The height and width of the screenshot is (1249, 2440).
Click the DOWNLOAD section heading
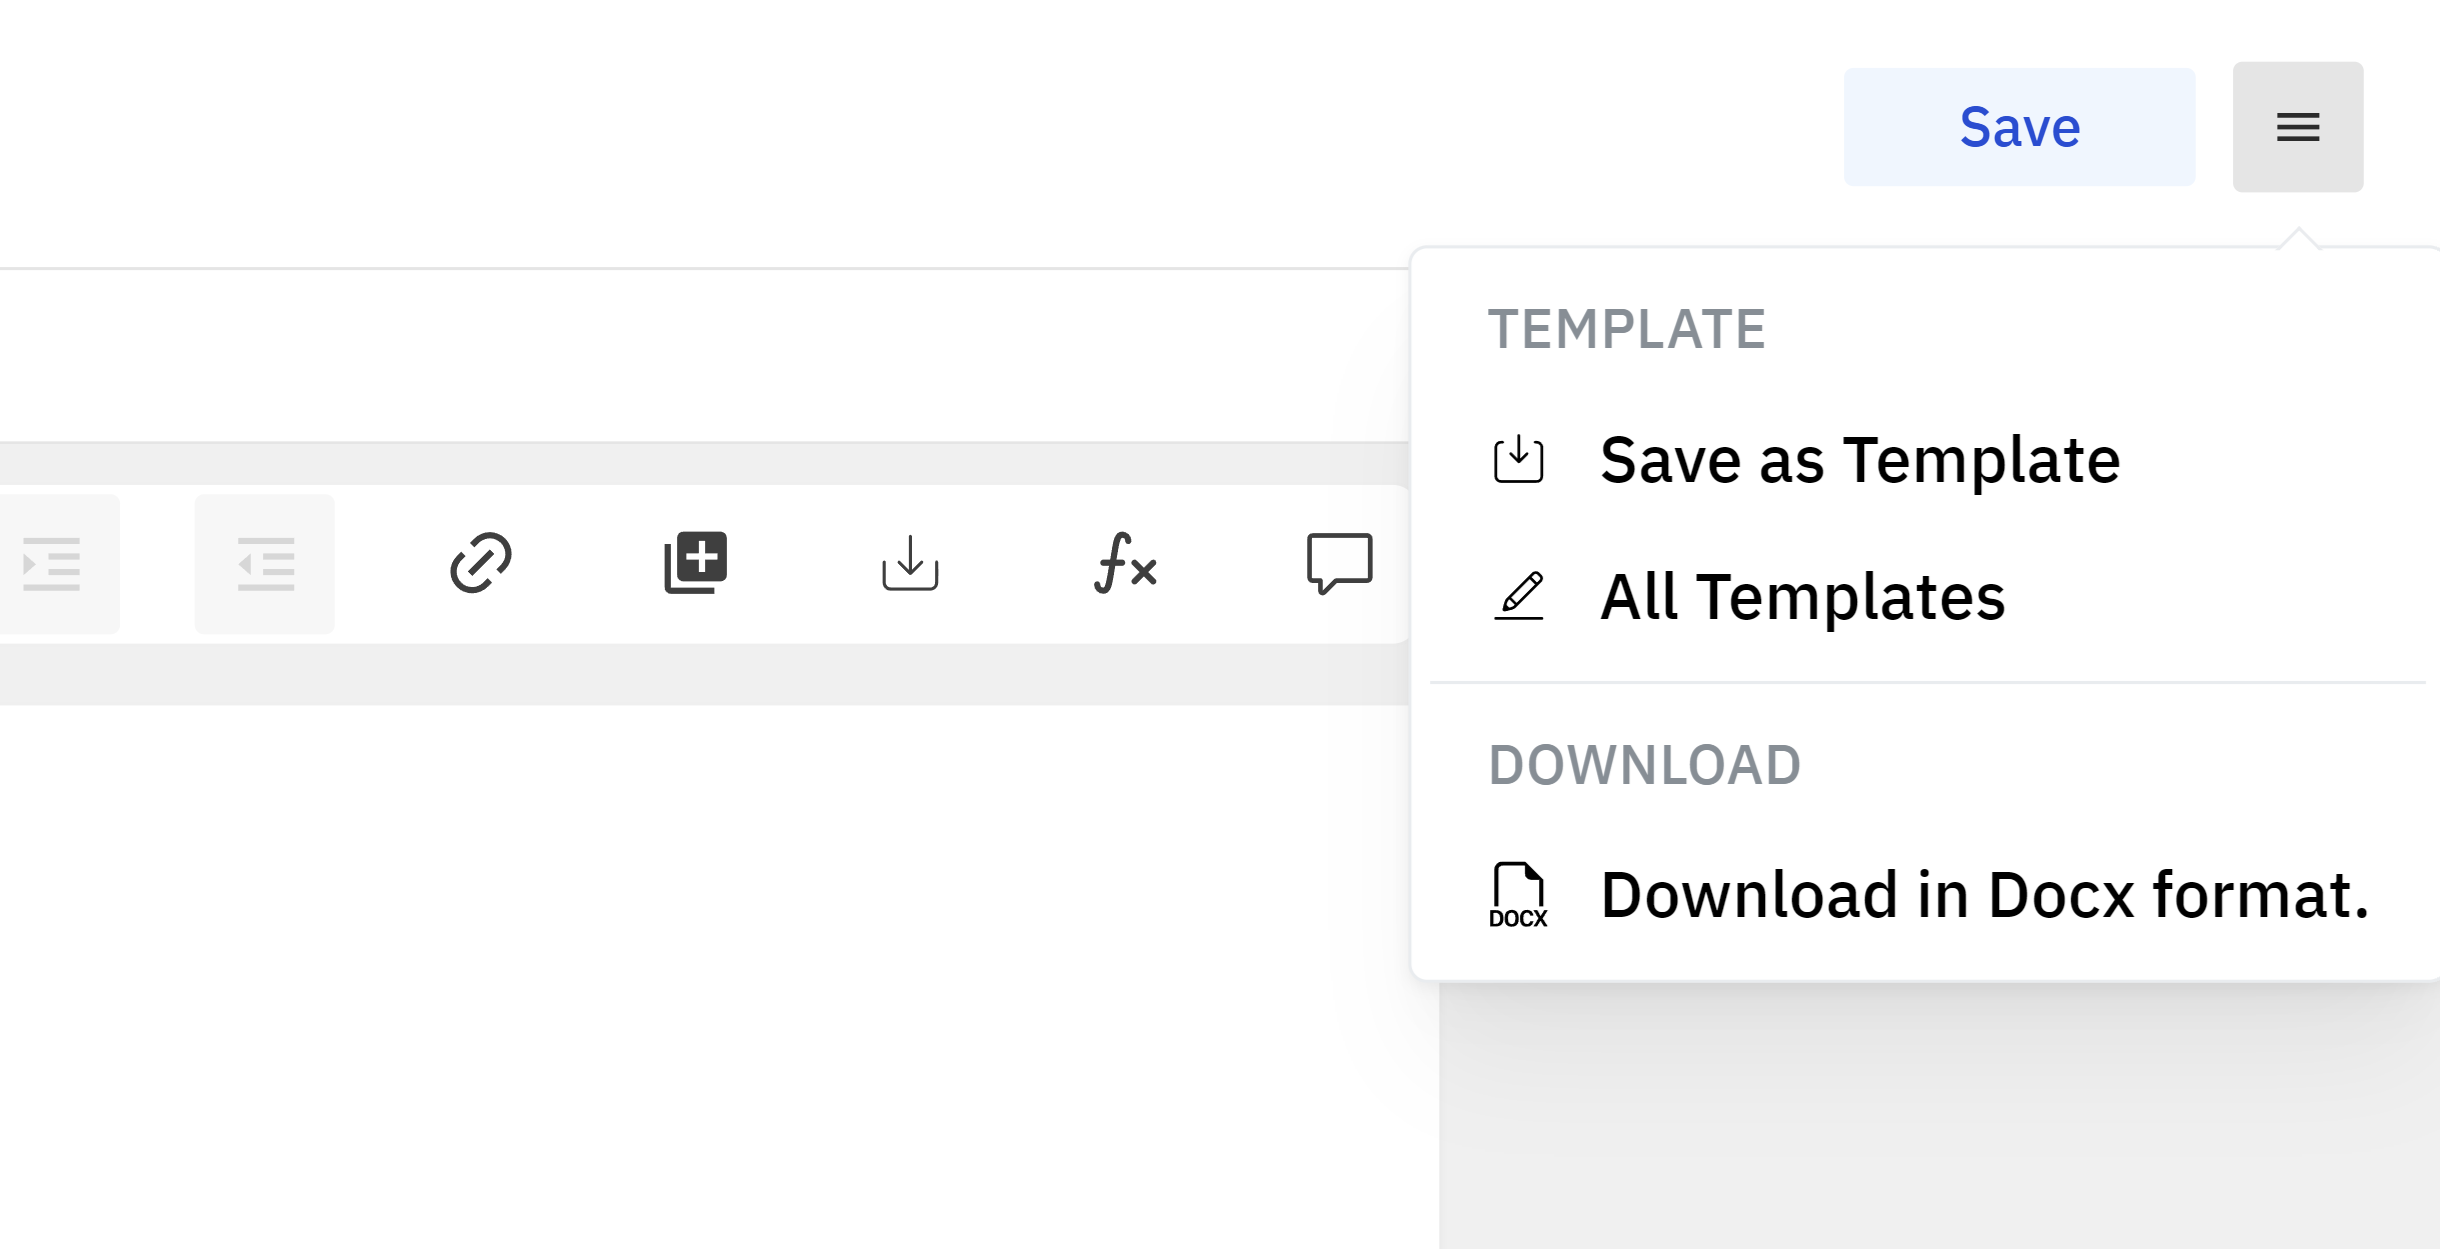1645,765
